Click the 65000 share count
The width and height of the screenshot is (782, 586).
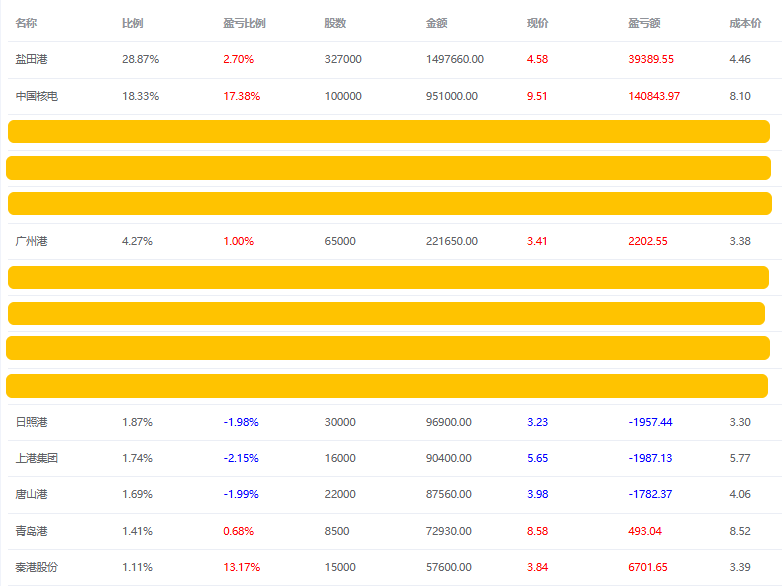pyautogui.click(x=340, y=241)
